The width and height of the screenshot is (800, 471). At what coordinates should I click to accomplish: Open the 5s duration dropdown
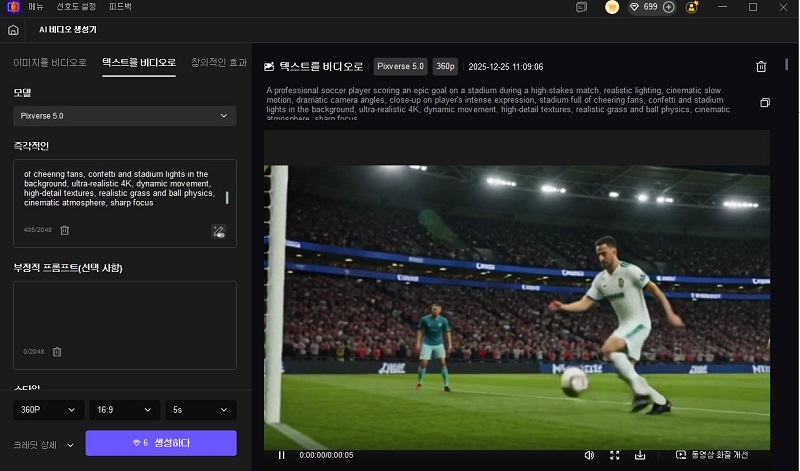[x=201, y=410]
